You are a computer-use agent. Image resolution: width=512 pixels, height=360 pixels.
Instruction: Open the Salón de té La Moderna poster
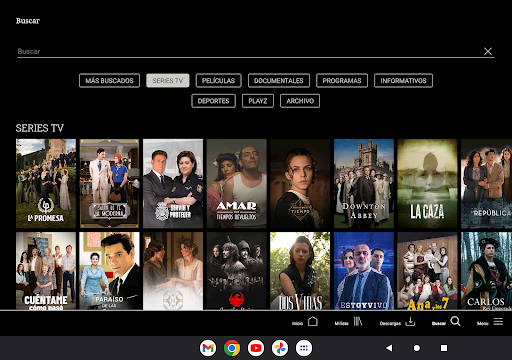pos(109,184)
